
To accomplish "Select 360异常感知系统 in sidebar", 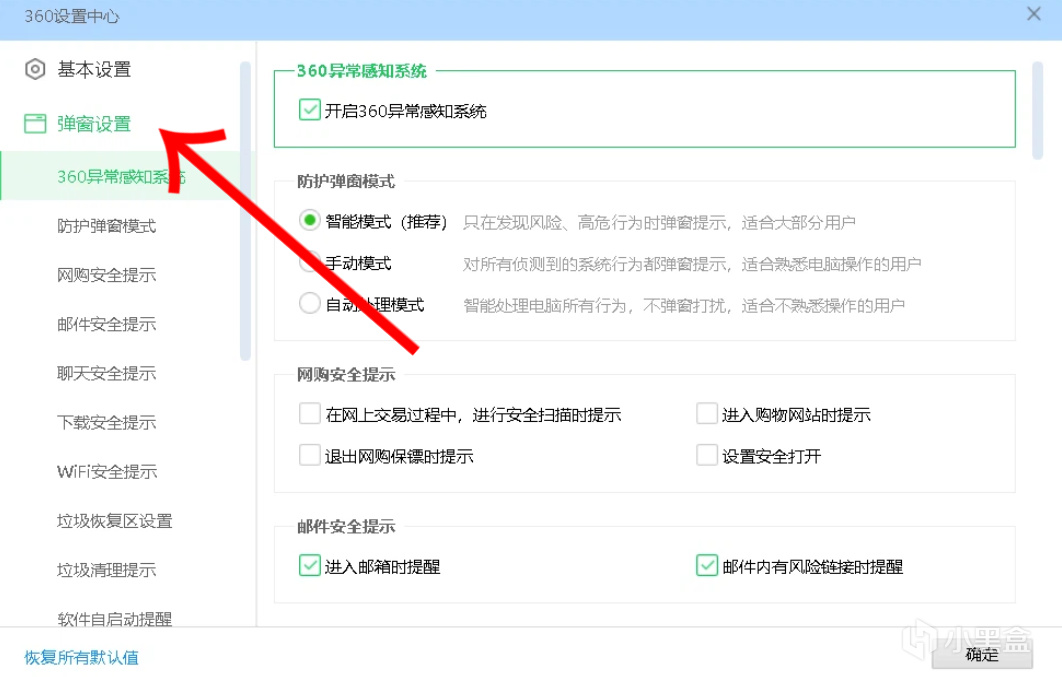I will pyautogui.click(x=121, y=177).
